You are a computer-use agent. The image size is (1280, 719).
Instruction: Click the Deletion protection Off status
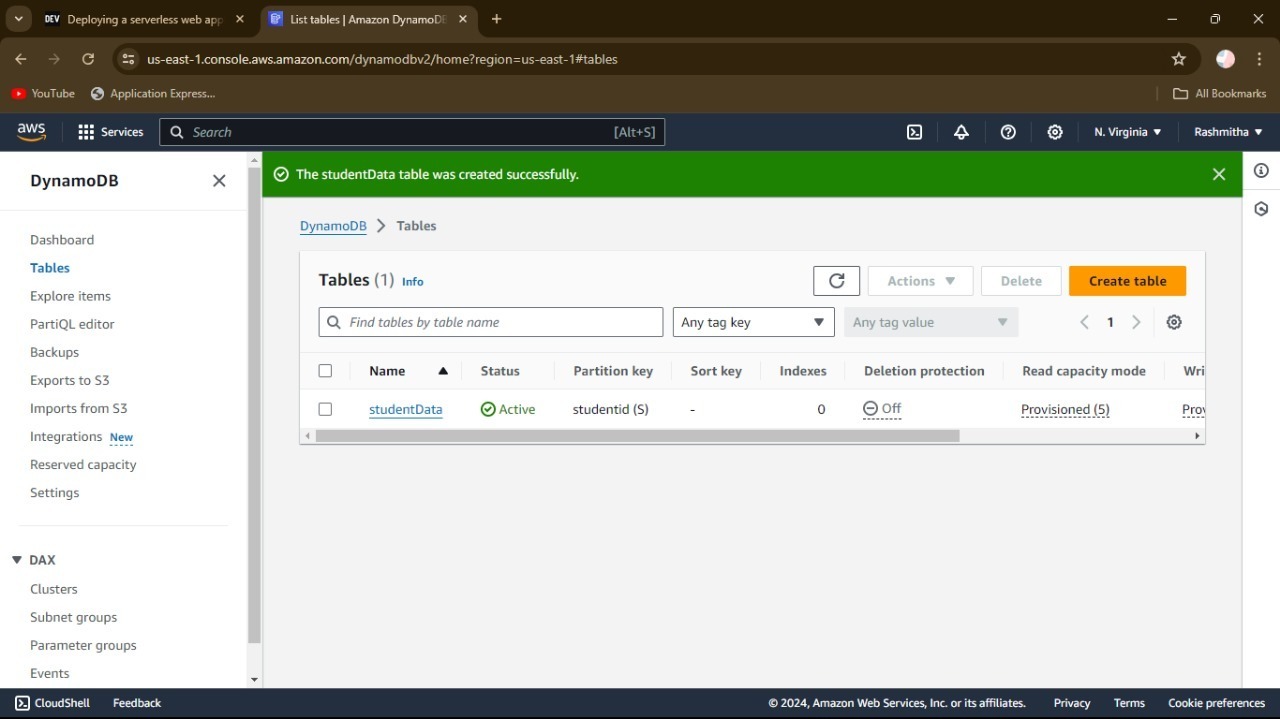click(882, 409)
